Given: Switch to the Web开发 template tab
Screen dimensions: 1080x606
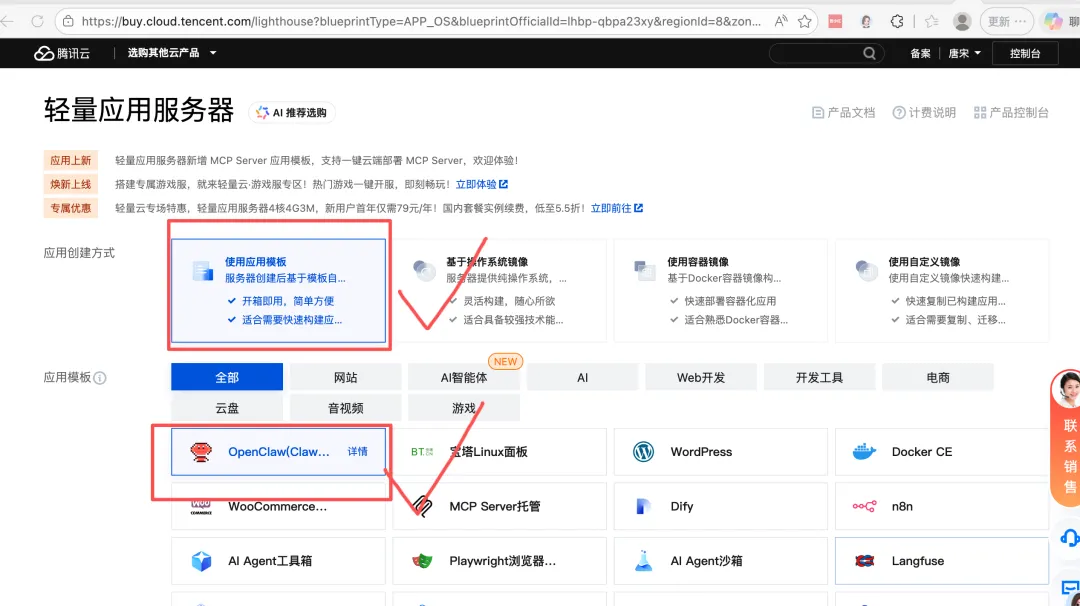Looking at the screenshot, I should click(x=700, y=377).
